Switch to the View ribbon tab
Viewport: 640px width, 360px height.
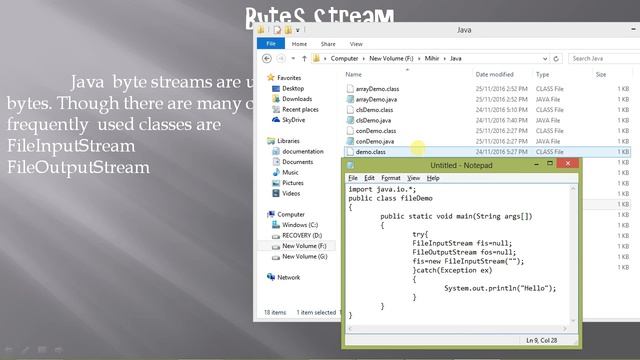[356, 44]
